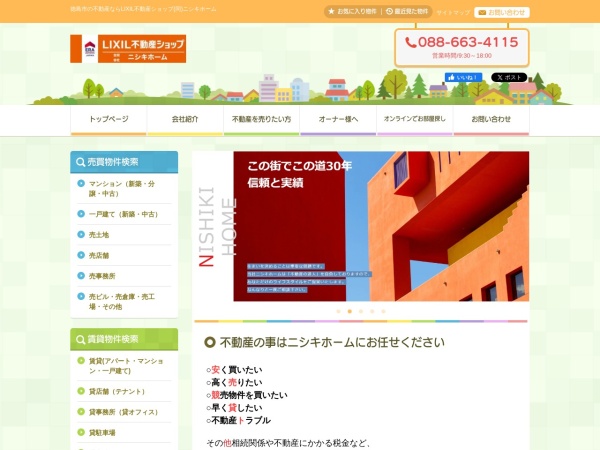The image size is (600, 450).
Task: Go to first slideshow dot
Action: [x=338, y=311]
